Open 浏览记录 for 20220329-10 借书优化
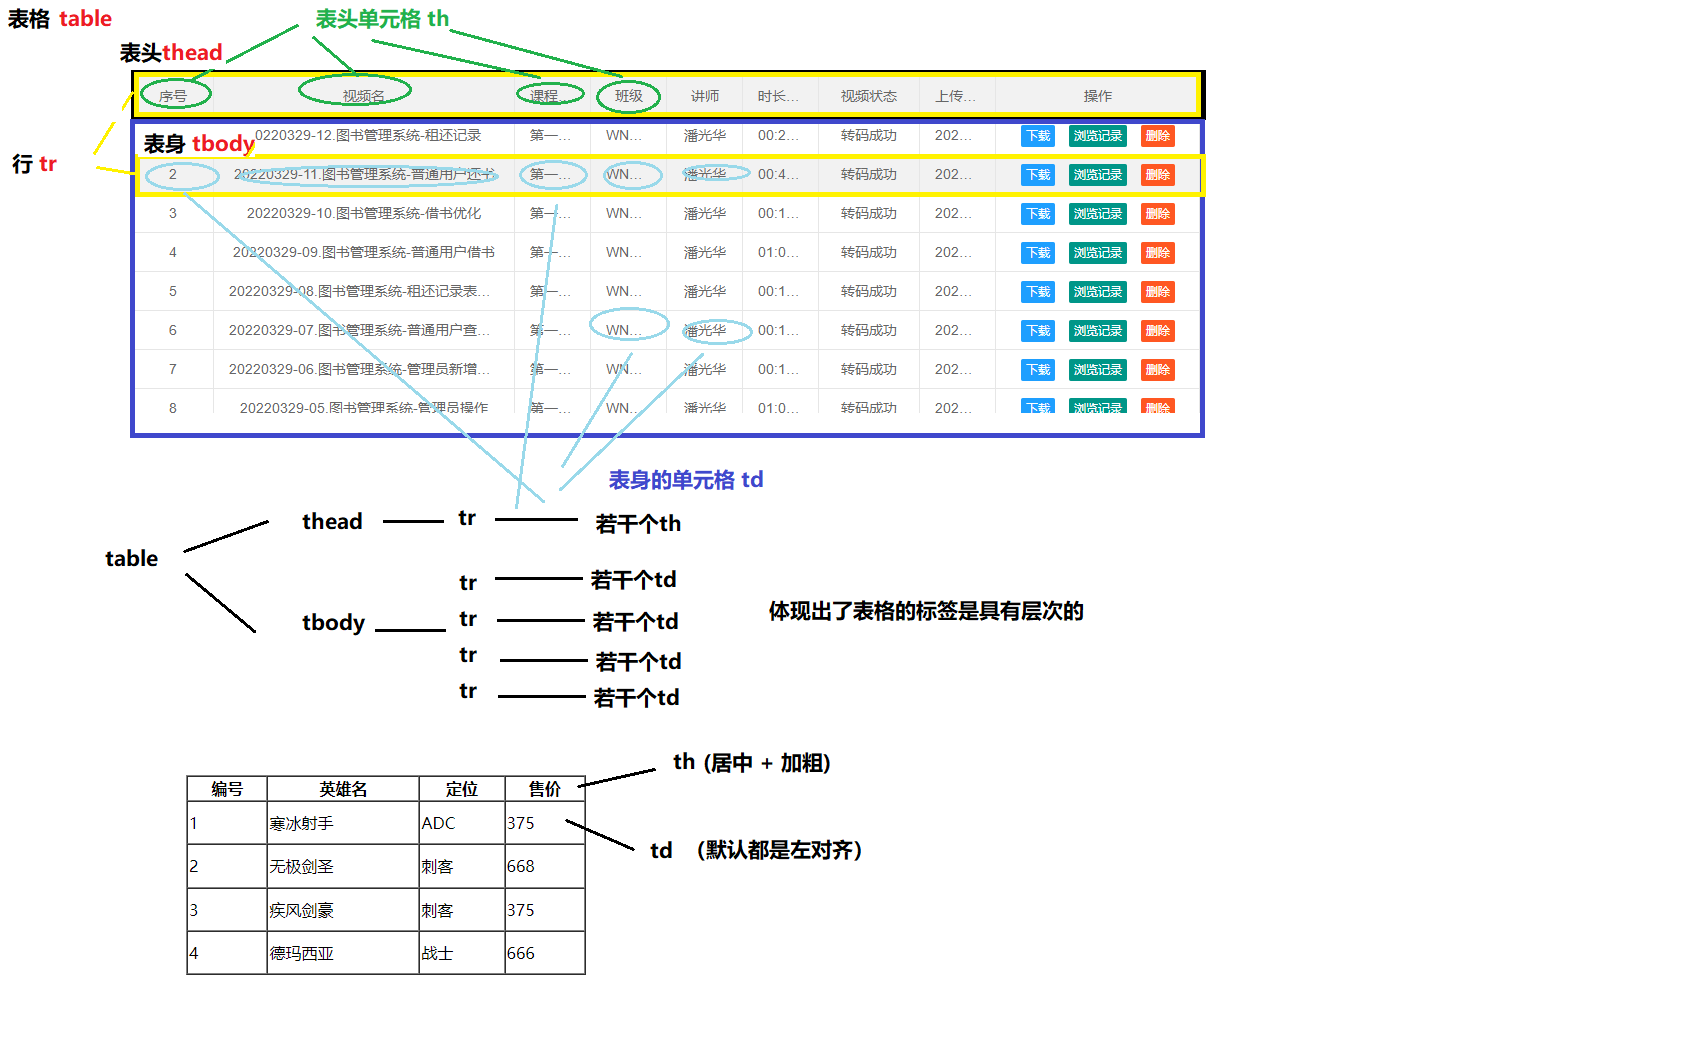The width and height of the screenshot is (1698, 1040). click(x=1097, y=214)
